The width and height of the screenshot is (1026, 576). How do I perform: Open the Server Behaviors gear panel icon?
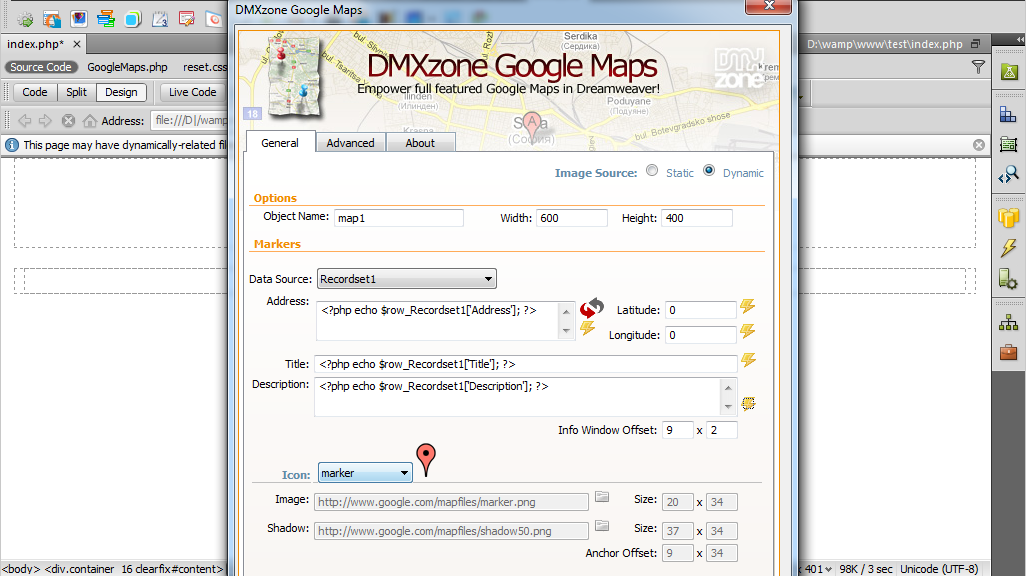click(1008, 278)
